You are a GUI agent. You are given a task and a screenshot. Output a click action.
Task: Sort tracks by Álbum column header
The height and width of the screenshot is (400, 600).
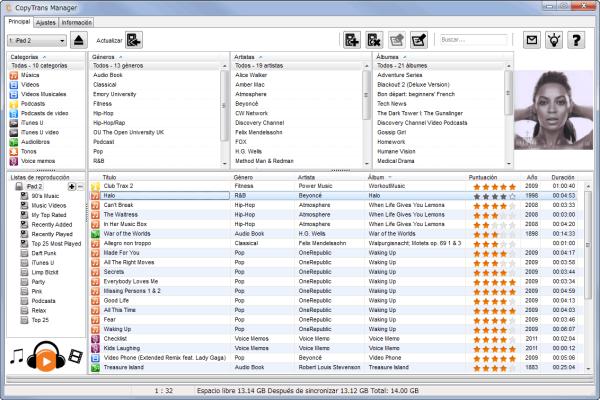[376, 177]
